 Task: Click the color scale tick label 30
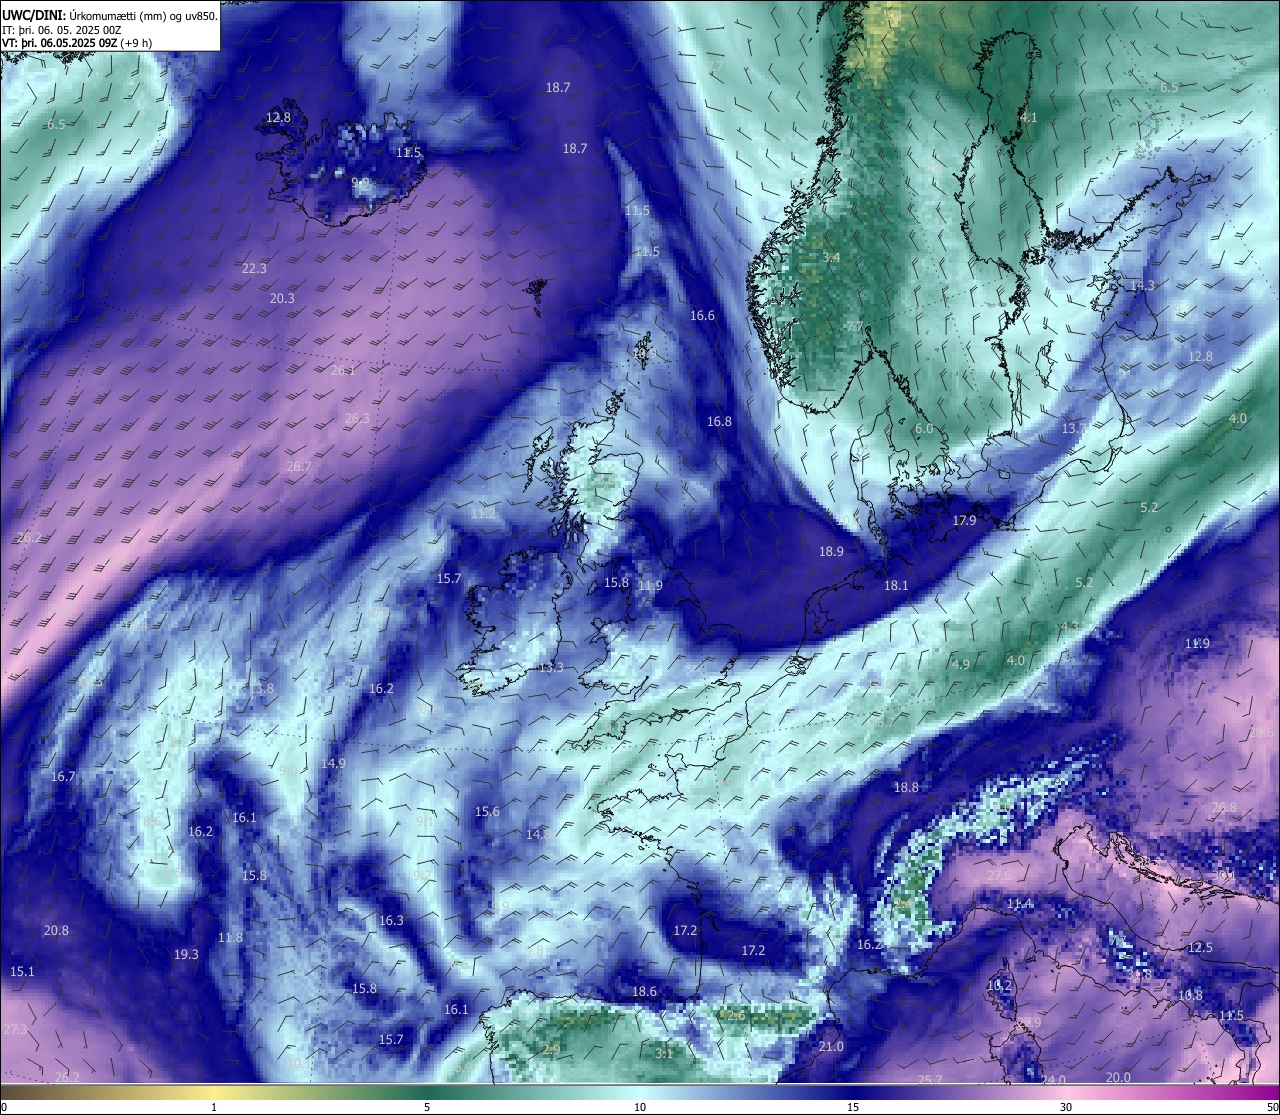(1066, 1107)
